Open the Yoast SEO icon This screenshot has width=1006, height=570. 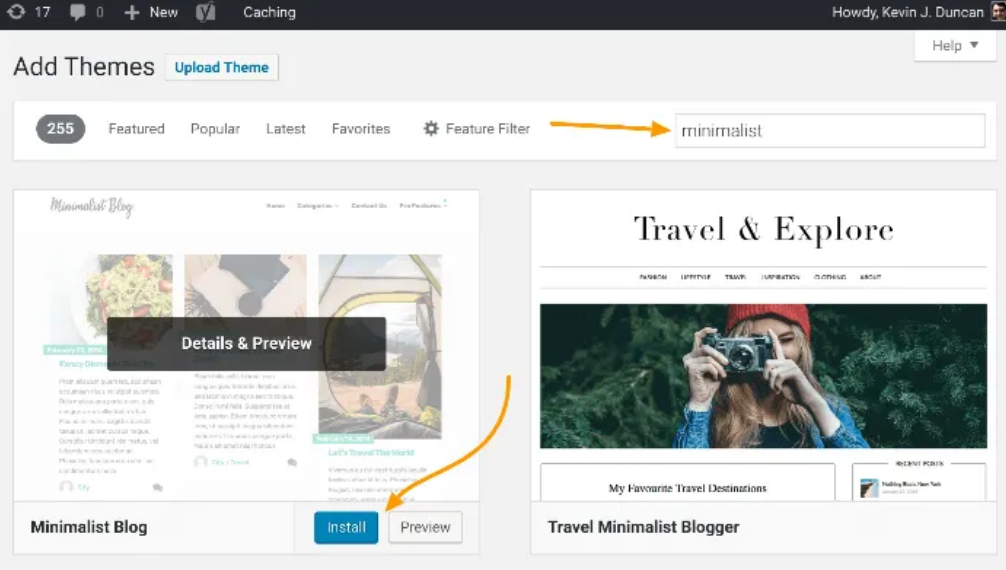(205, 12)
